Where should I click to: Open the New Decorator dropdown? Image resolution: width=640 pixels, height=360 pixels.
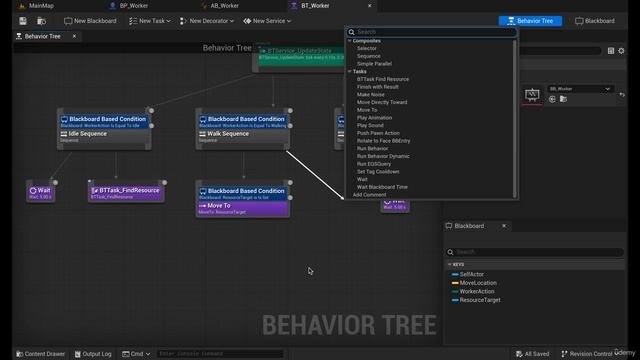coord(207,21)
